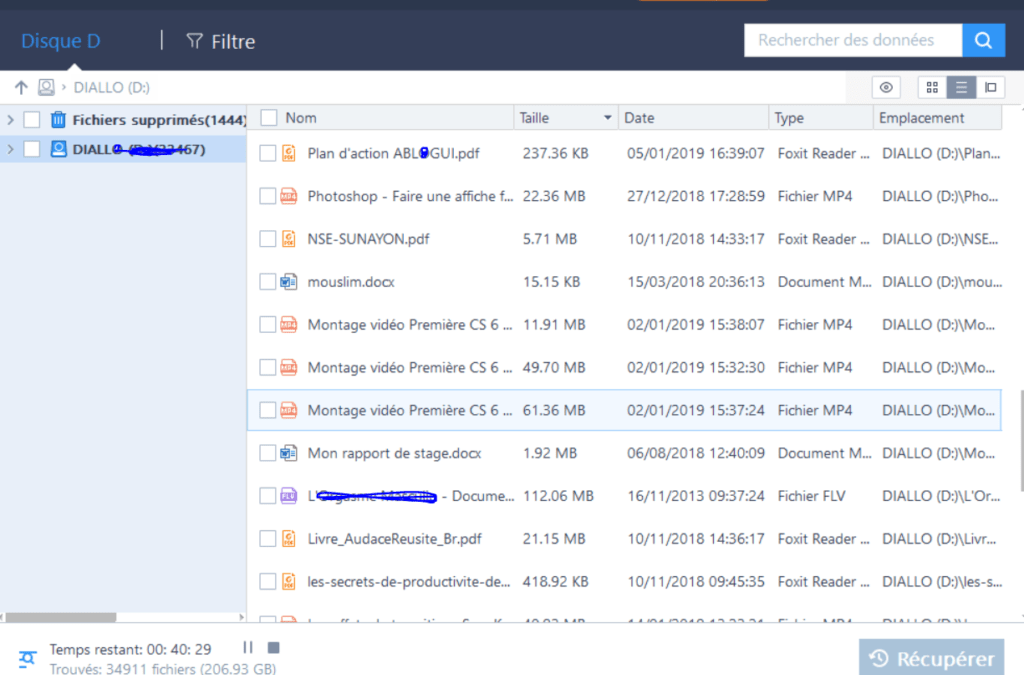Open the Taille column sort dropdown arrow
1024x675 pixels.
coord(607,119)
